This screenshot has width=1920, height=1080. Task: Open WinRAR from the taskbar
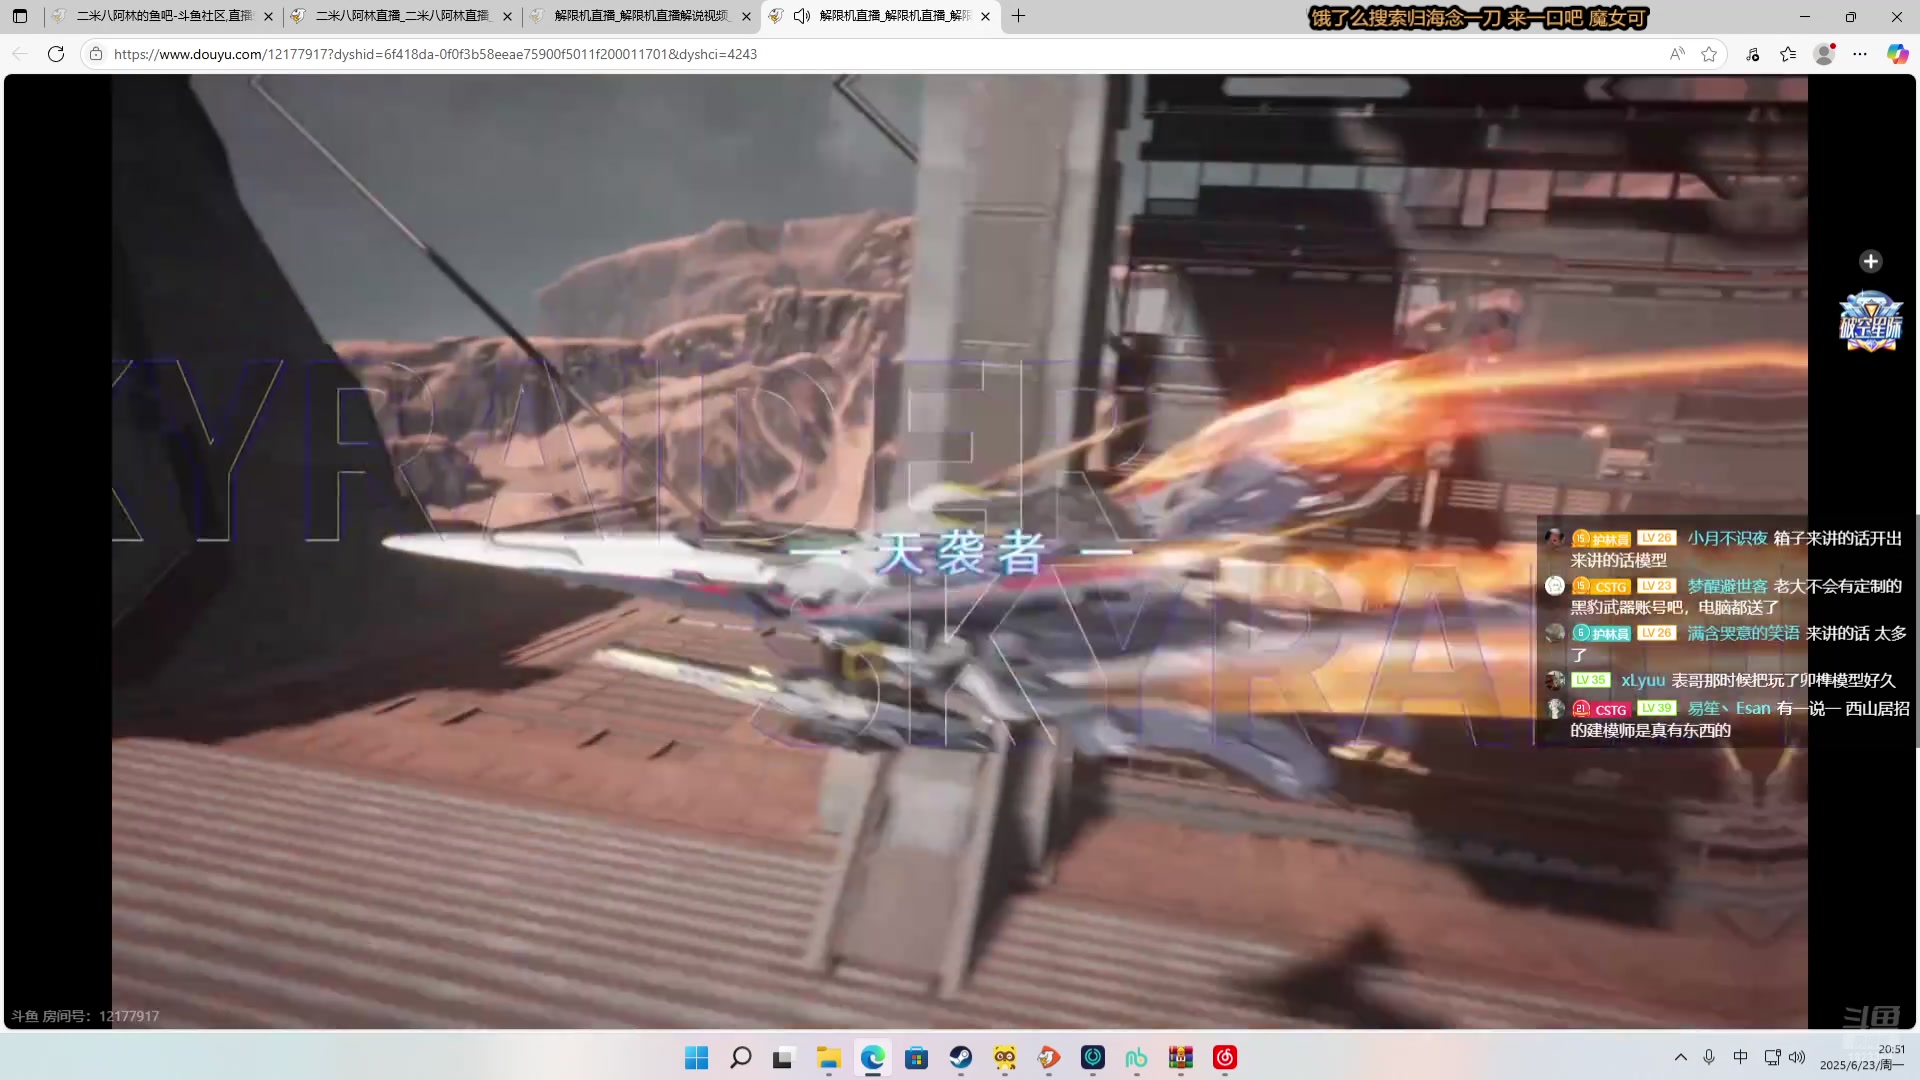[x=1181, y=1057]
